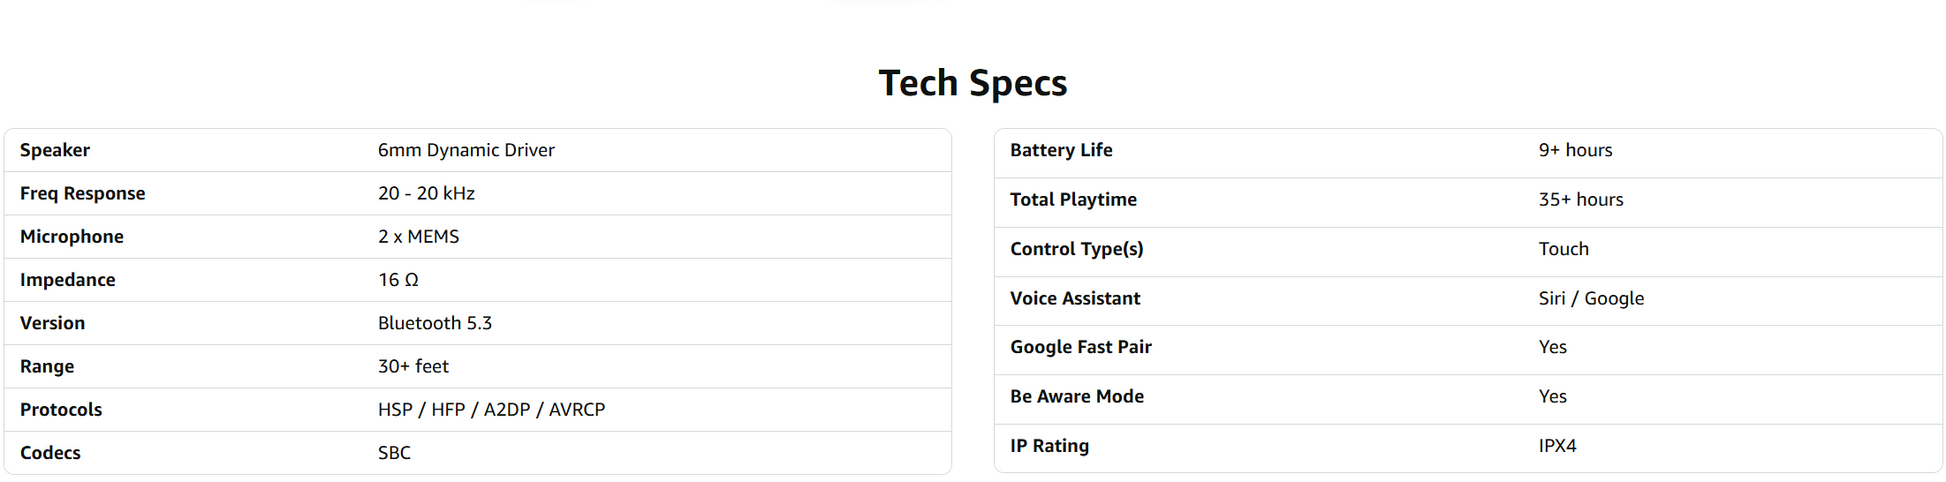Click the 20 - 20 kHz value

426,193
